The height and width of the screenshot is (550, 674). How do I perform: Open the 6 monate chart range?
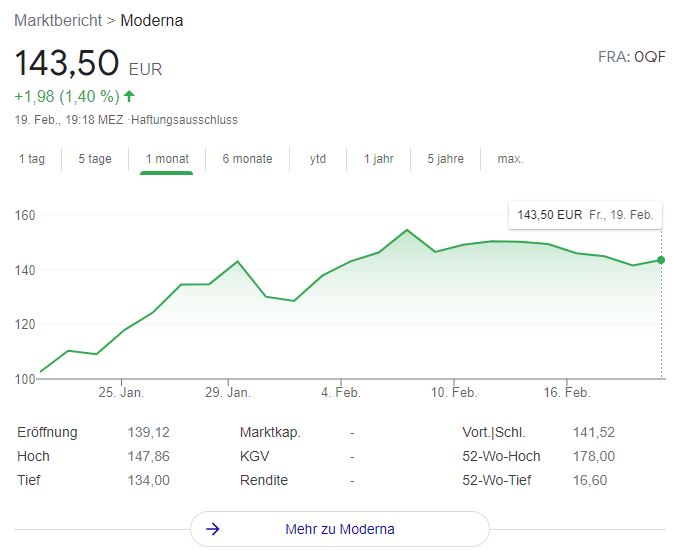(x=247, y=159)
